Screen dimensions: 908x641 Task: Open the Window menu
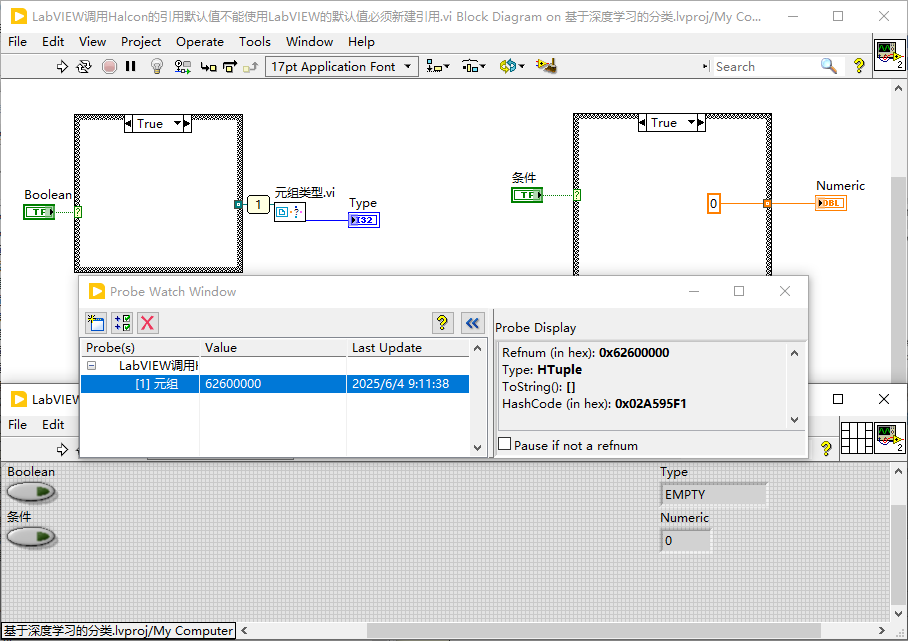point(309,42)
